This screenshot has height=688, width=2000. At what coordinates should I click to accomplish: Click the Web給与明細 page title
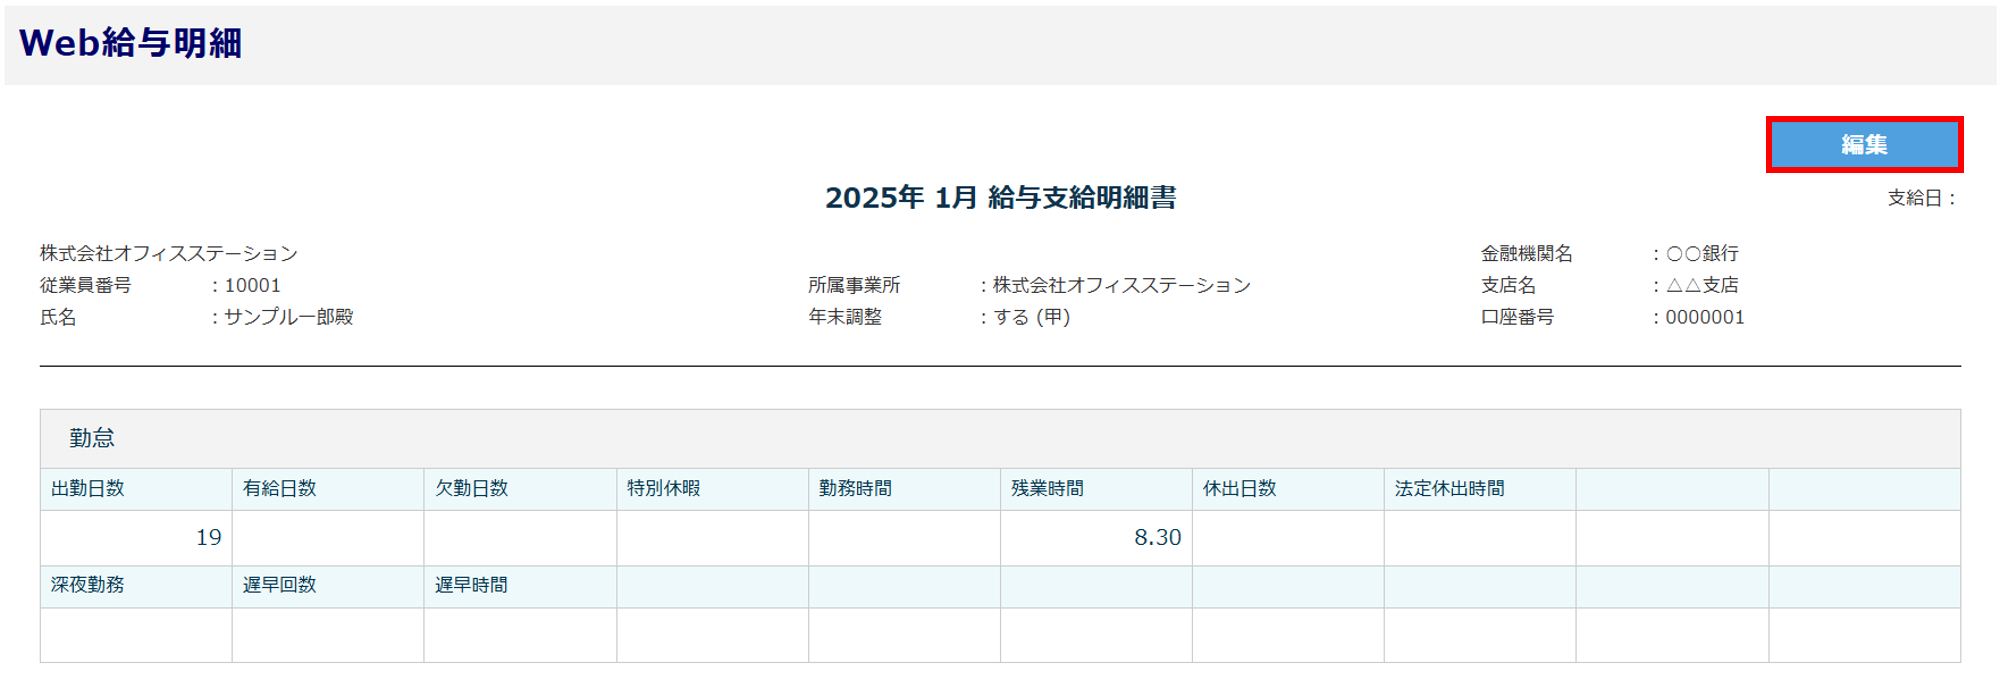tap(130, 43)
